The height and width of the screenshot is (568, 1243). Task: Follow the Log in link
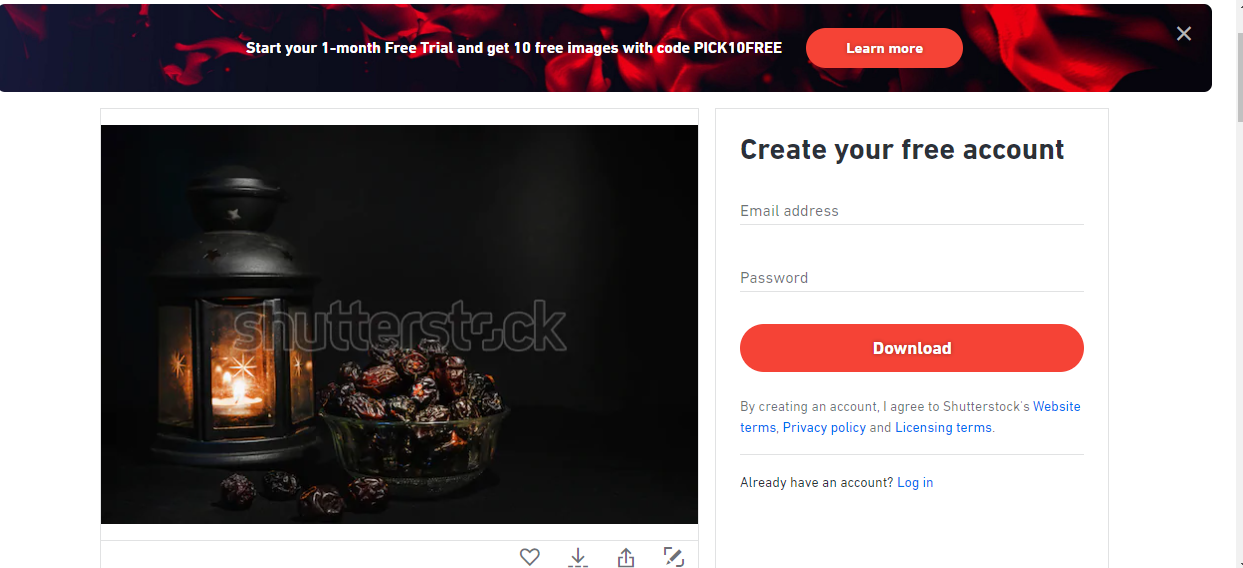coord(915,482)
